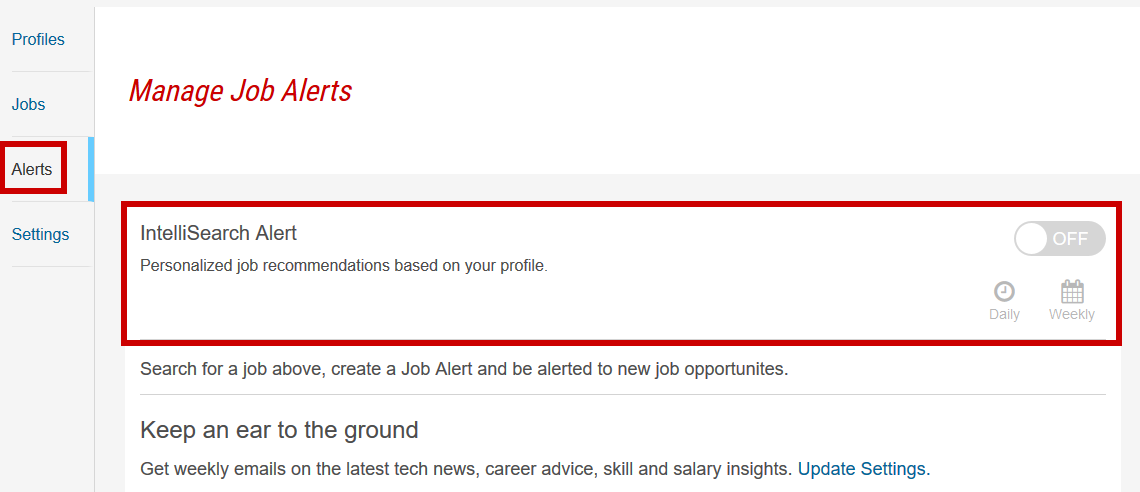Click the Manage Job Alerts heading
Screen dimensions: 1140x492
click(x=240, y=92)
